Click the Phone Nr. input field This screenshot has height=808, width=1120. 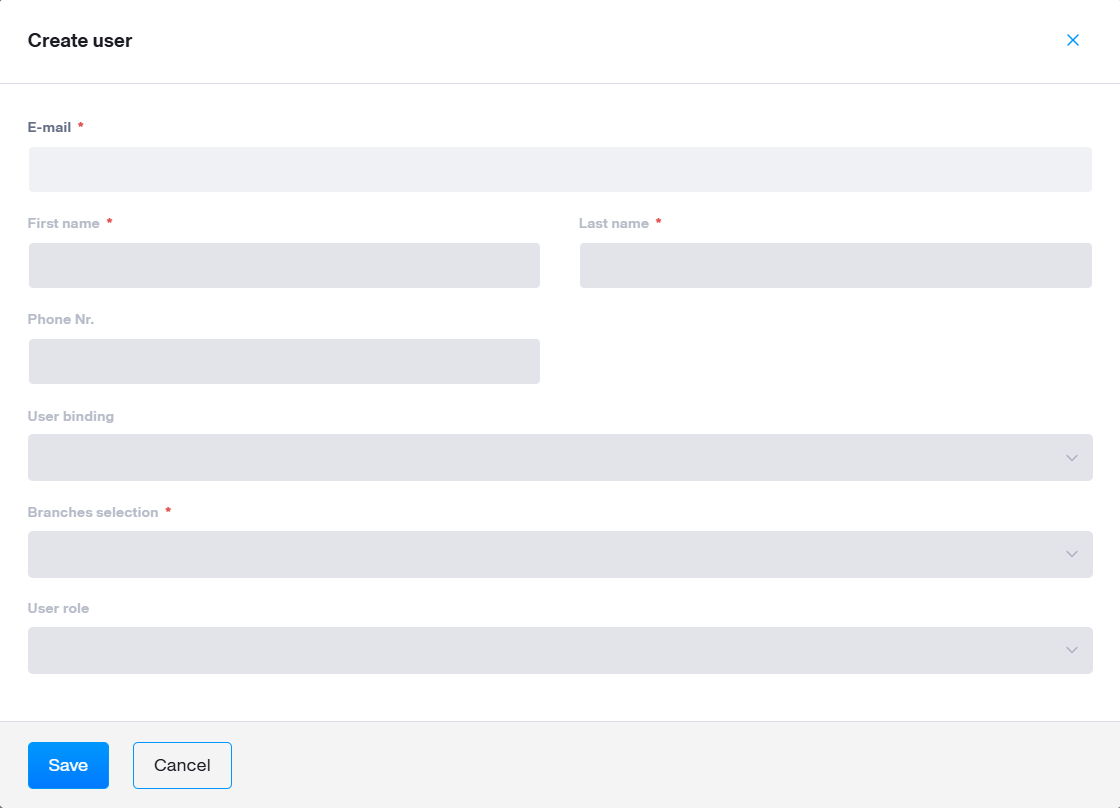[x=284, y=361]
